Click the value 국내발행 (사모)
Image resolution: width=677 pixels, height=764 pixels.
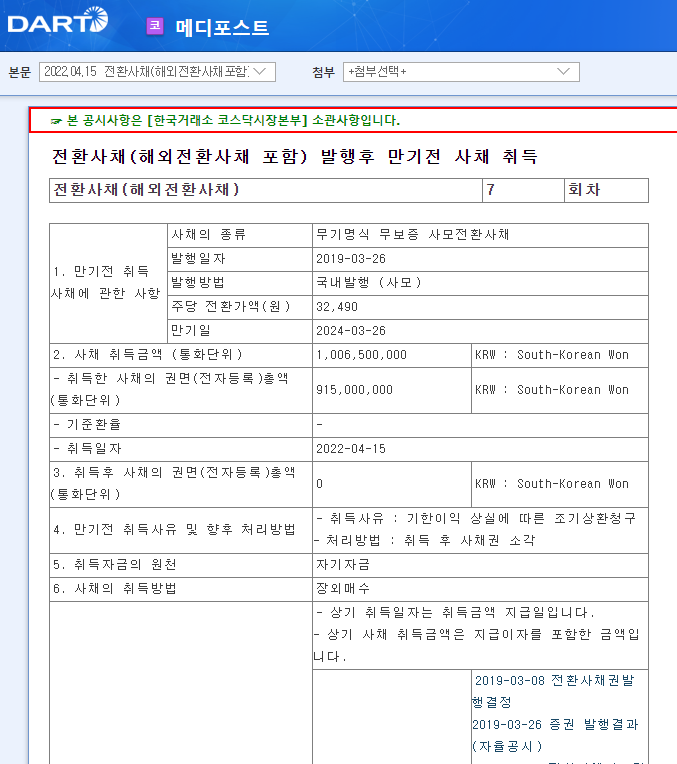click(x=368, y=283)
